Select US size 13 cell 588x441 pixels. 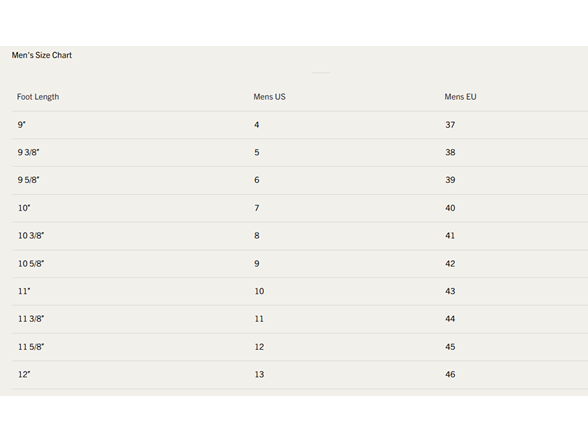259,374
